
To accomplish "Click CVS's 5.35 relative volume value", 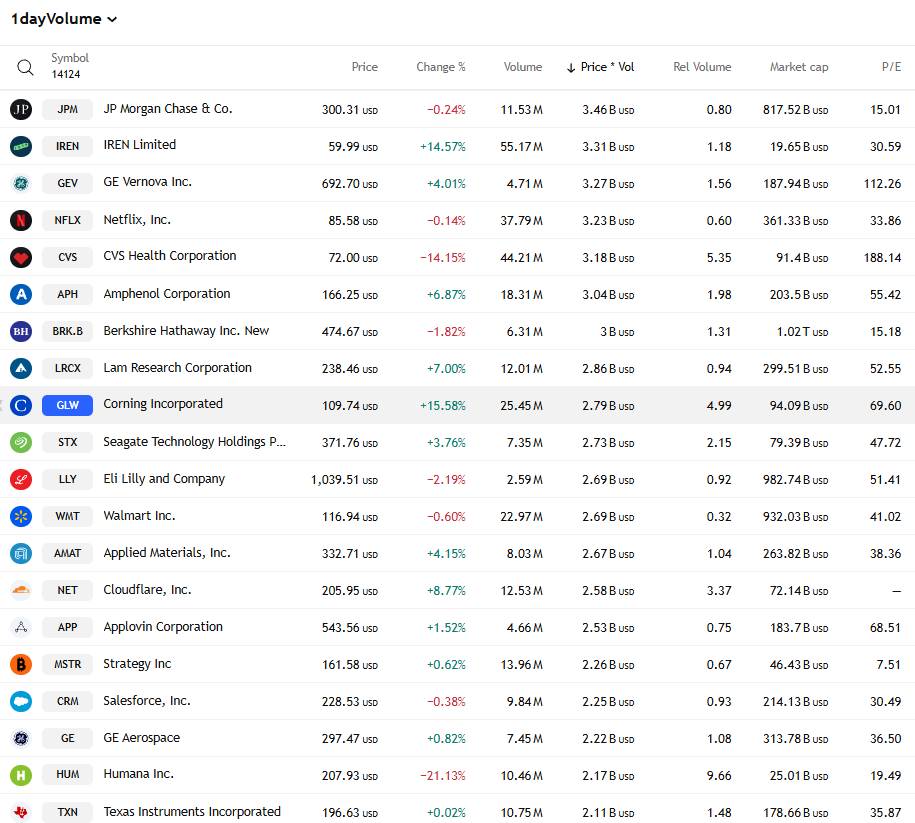I will [719, 258].
